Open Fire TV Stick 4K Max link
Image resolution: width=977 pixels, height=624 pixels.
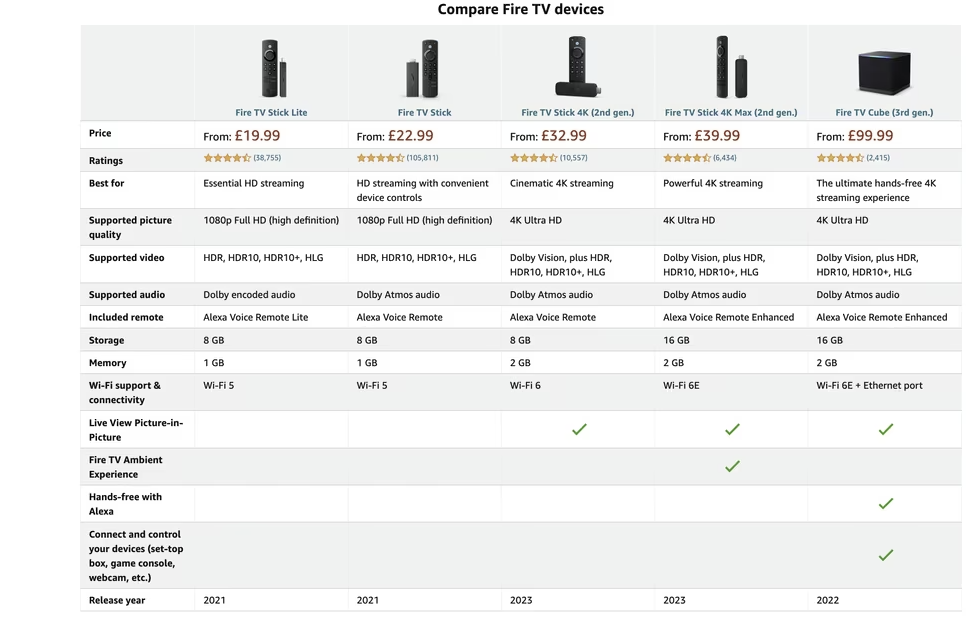click(x=731, y=113)
